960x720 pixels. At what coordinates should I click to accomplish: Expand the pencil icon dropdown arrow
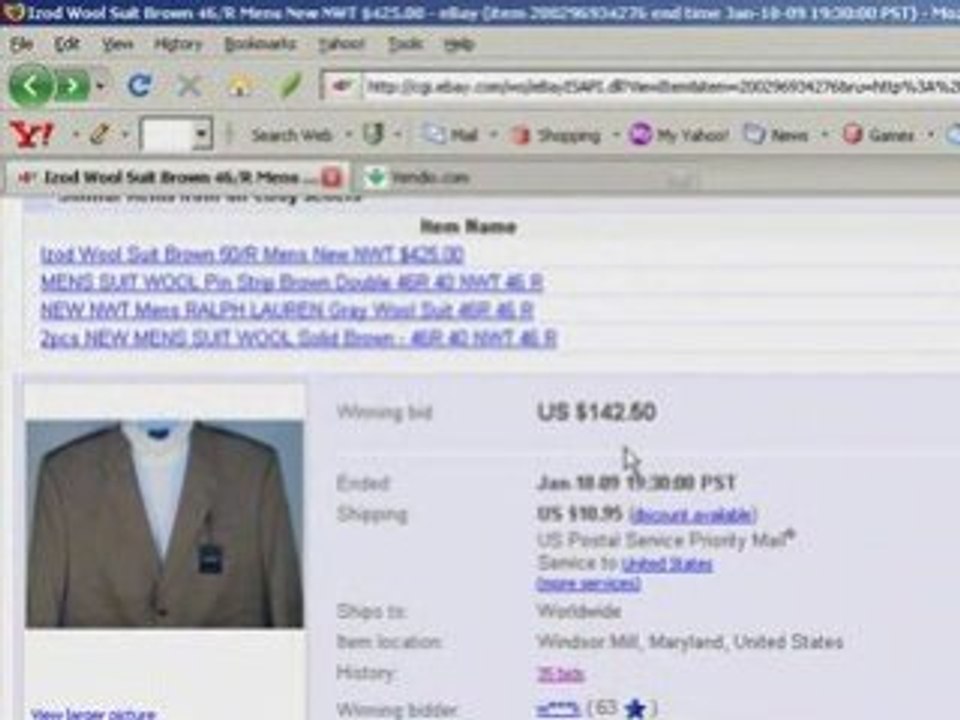pos(125,134)
